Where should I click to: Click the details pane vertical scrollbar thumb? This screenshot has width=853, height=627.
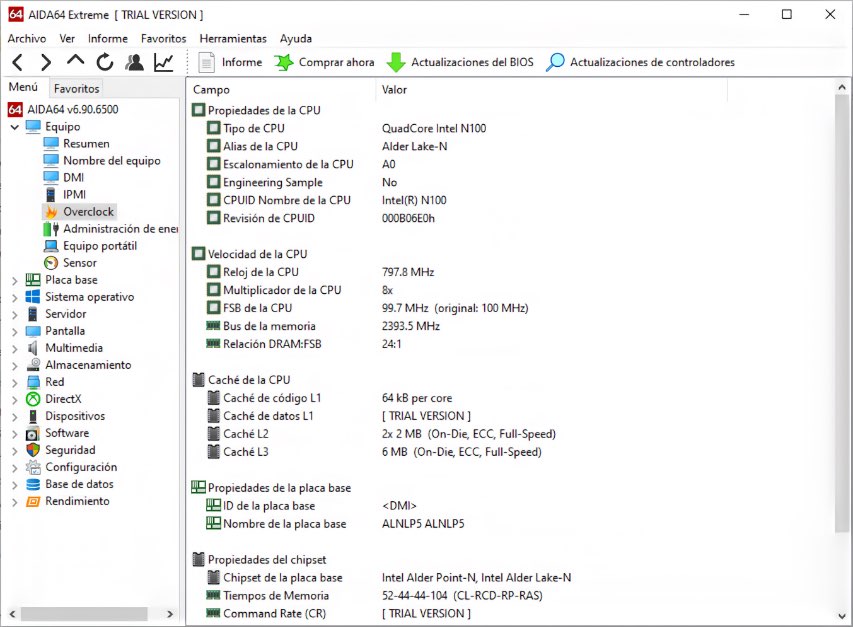(841, 314)
